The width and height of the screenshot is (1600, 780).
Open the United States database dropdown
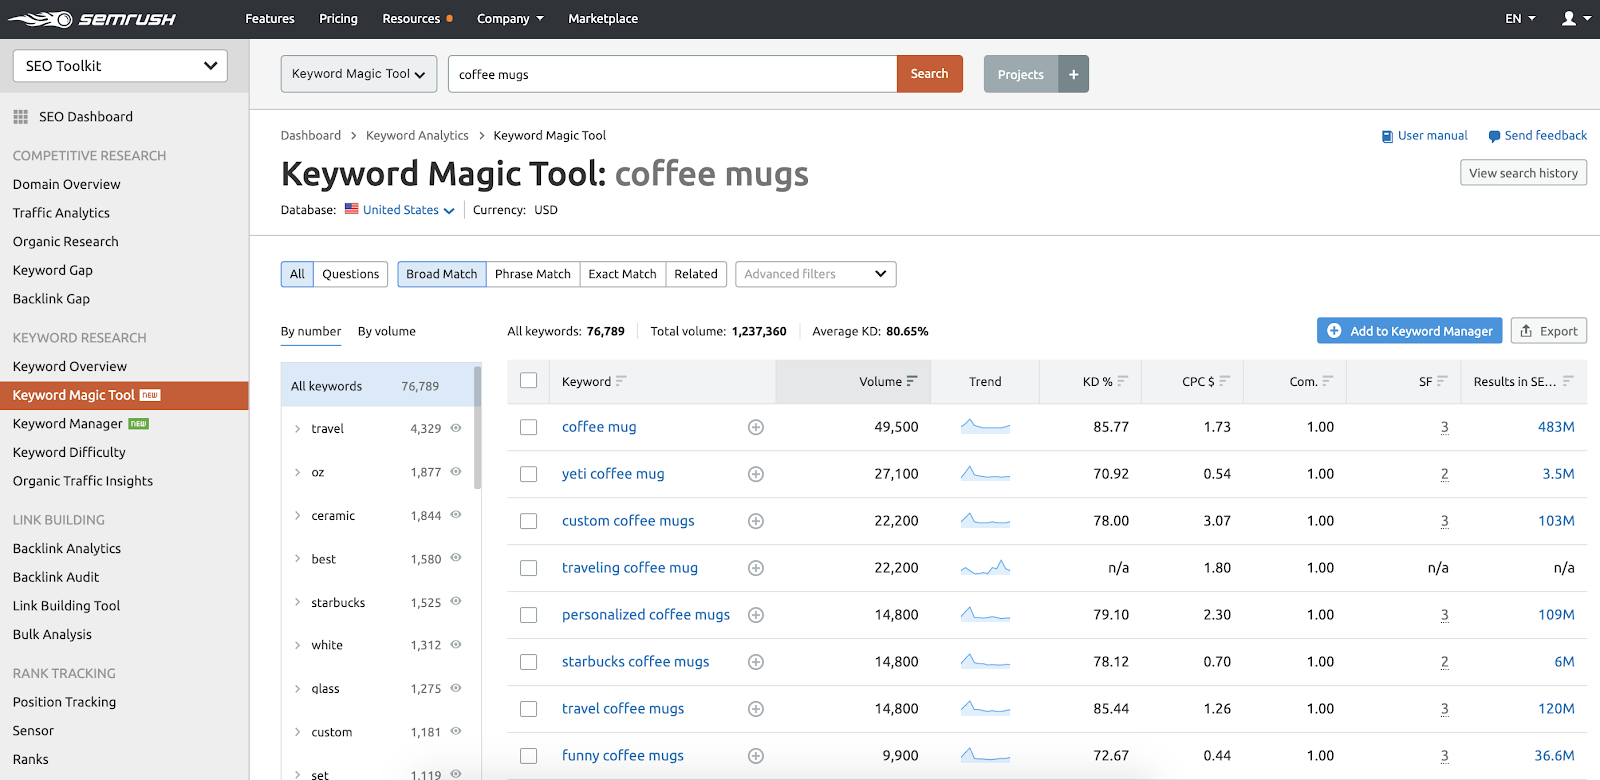pyautogui.click(x=409, y=210)
